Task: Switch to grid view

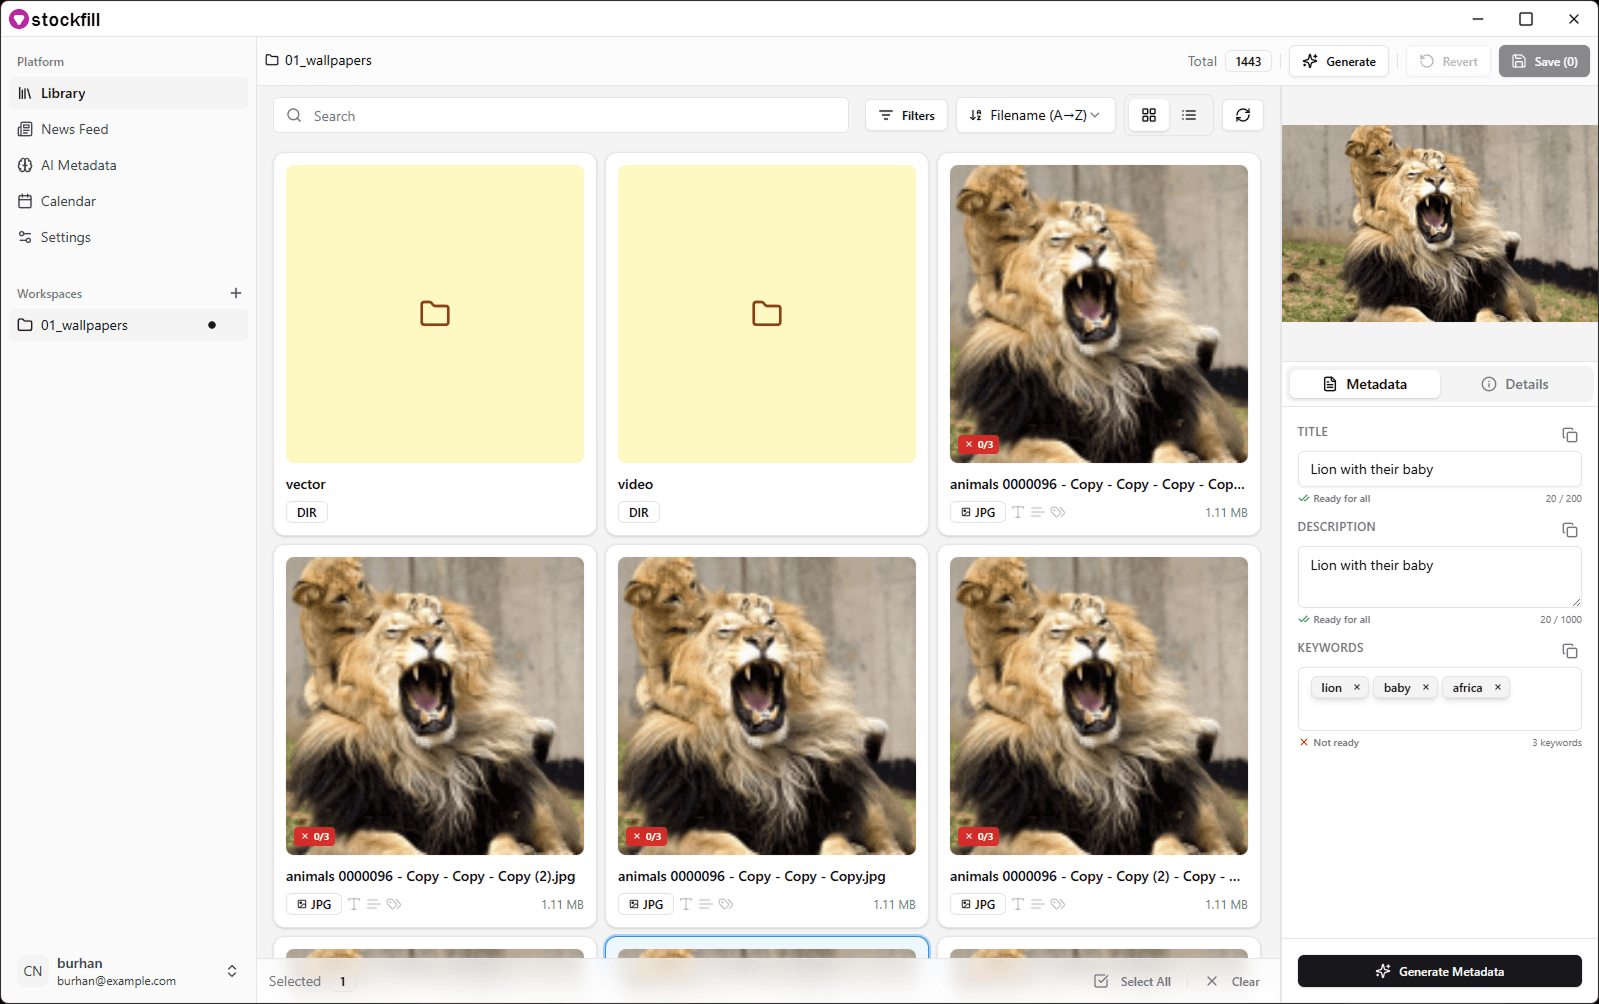Action: [x=1149, y=115]
